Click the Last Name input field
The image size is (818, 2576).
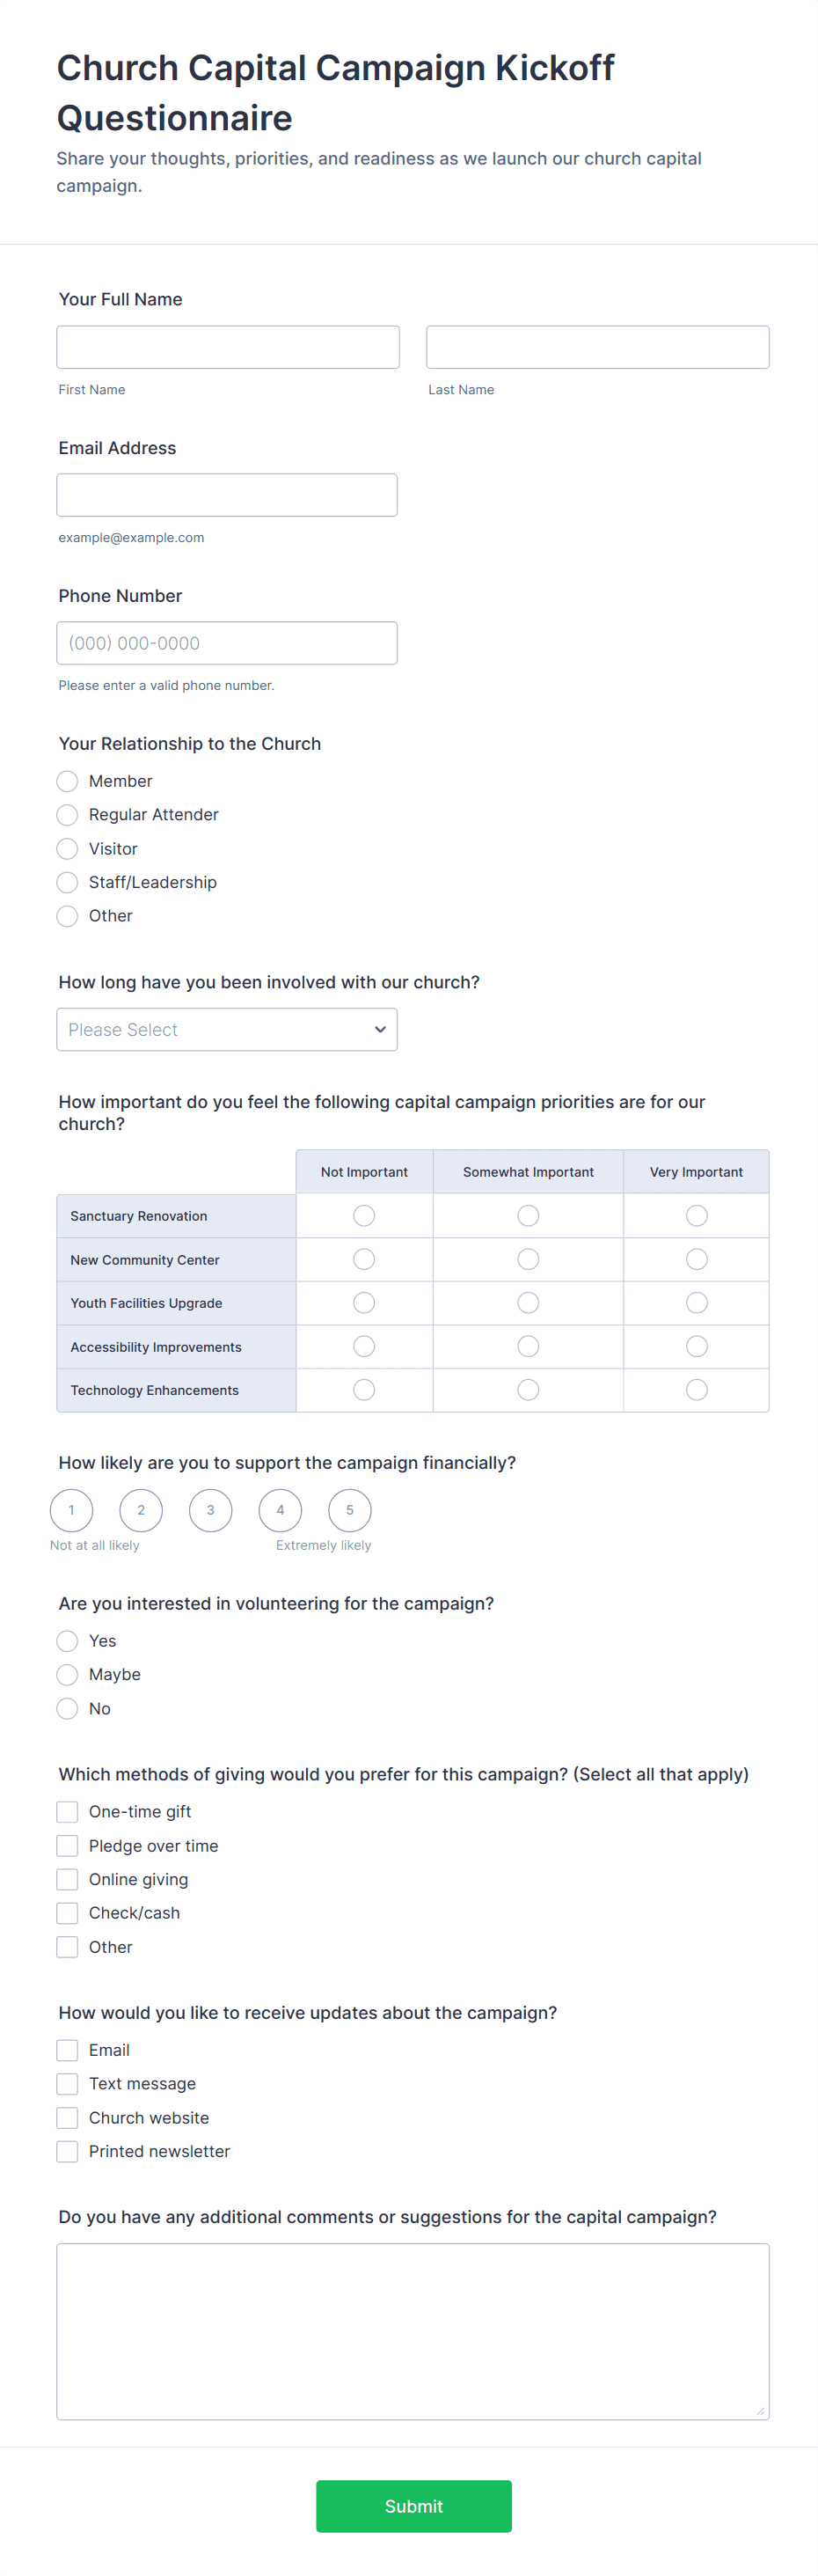click(597, 347)
